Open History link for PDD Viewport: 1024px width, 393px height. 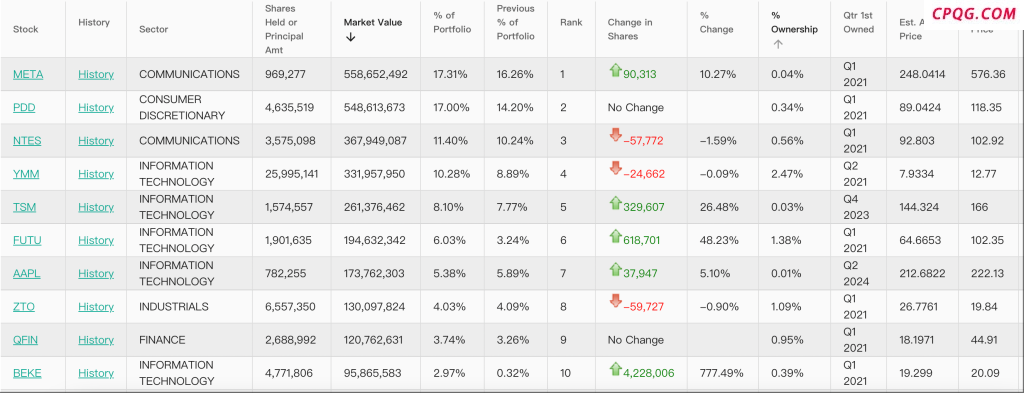[96, 108]
